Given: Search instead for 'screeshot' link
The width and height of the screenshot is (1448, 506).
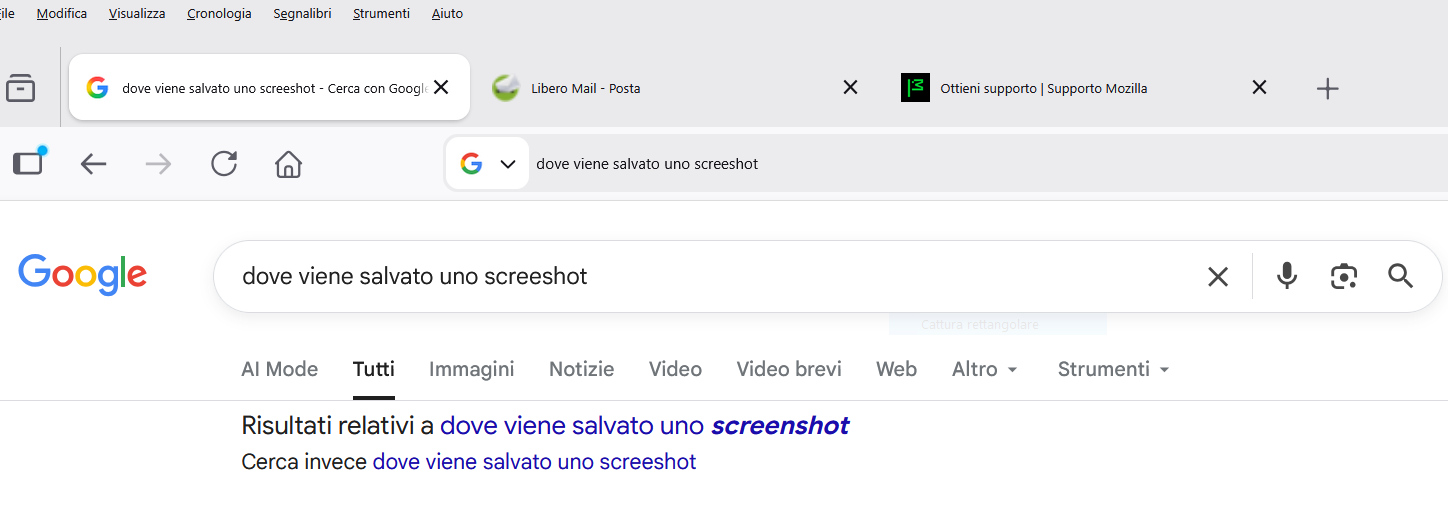Looking at the screenshot, I should tap(534, 462).
